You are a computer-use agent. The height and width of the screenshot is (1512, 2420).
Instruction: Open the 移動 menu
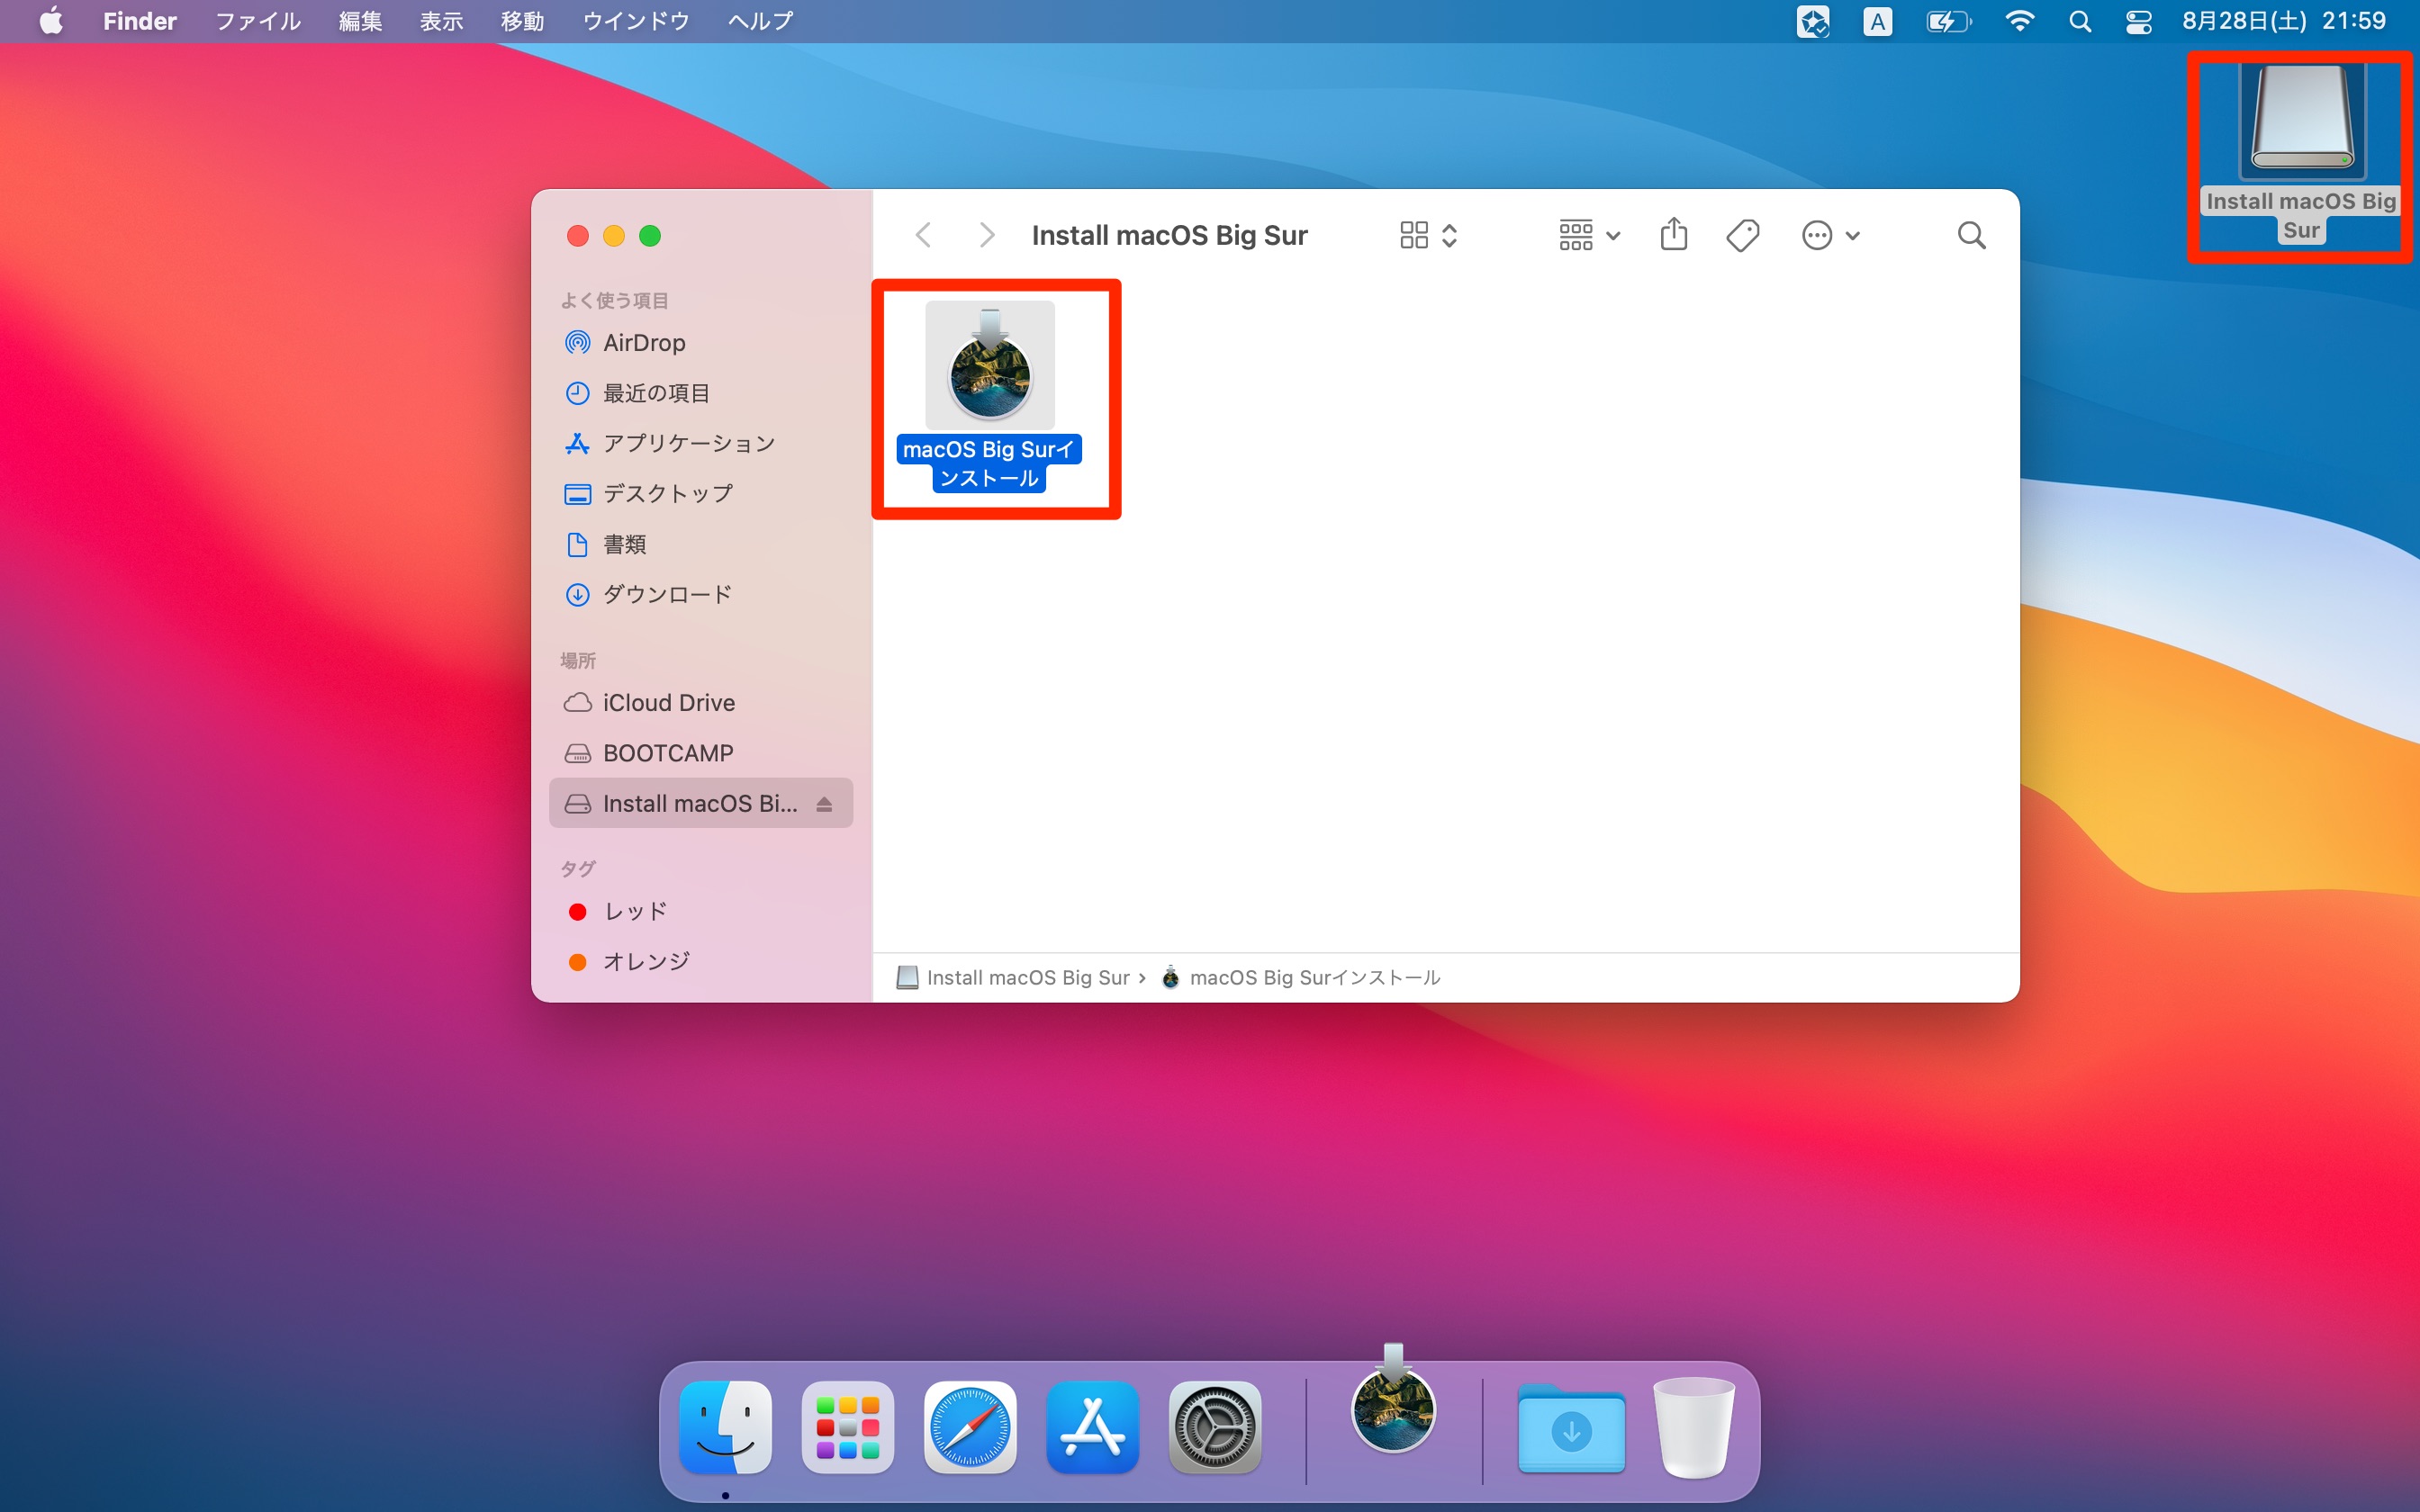522,21
